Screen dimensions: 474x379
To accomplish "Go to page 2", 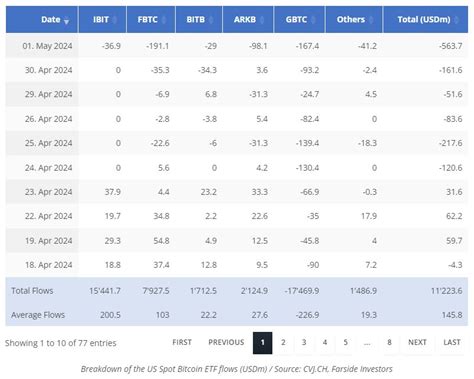I will [283, 343].
